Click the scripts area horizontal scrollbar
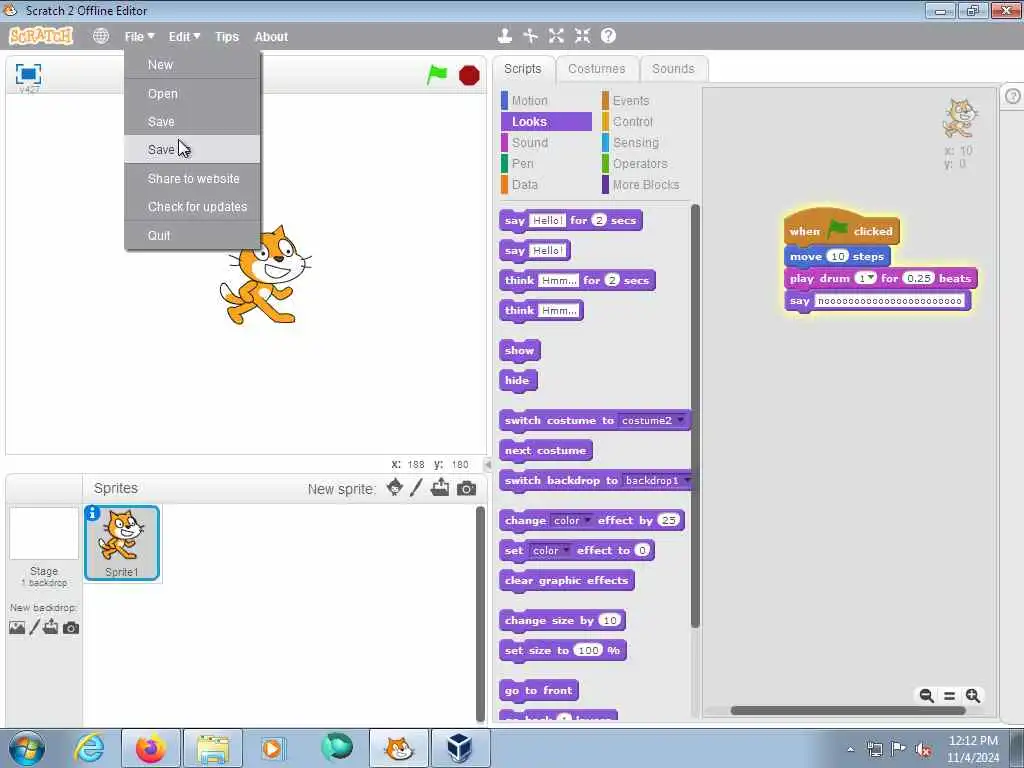Image resolution: width=1024 pixels, height=768 pixels. click(x=848, y=711)
